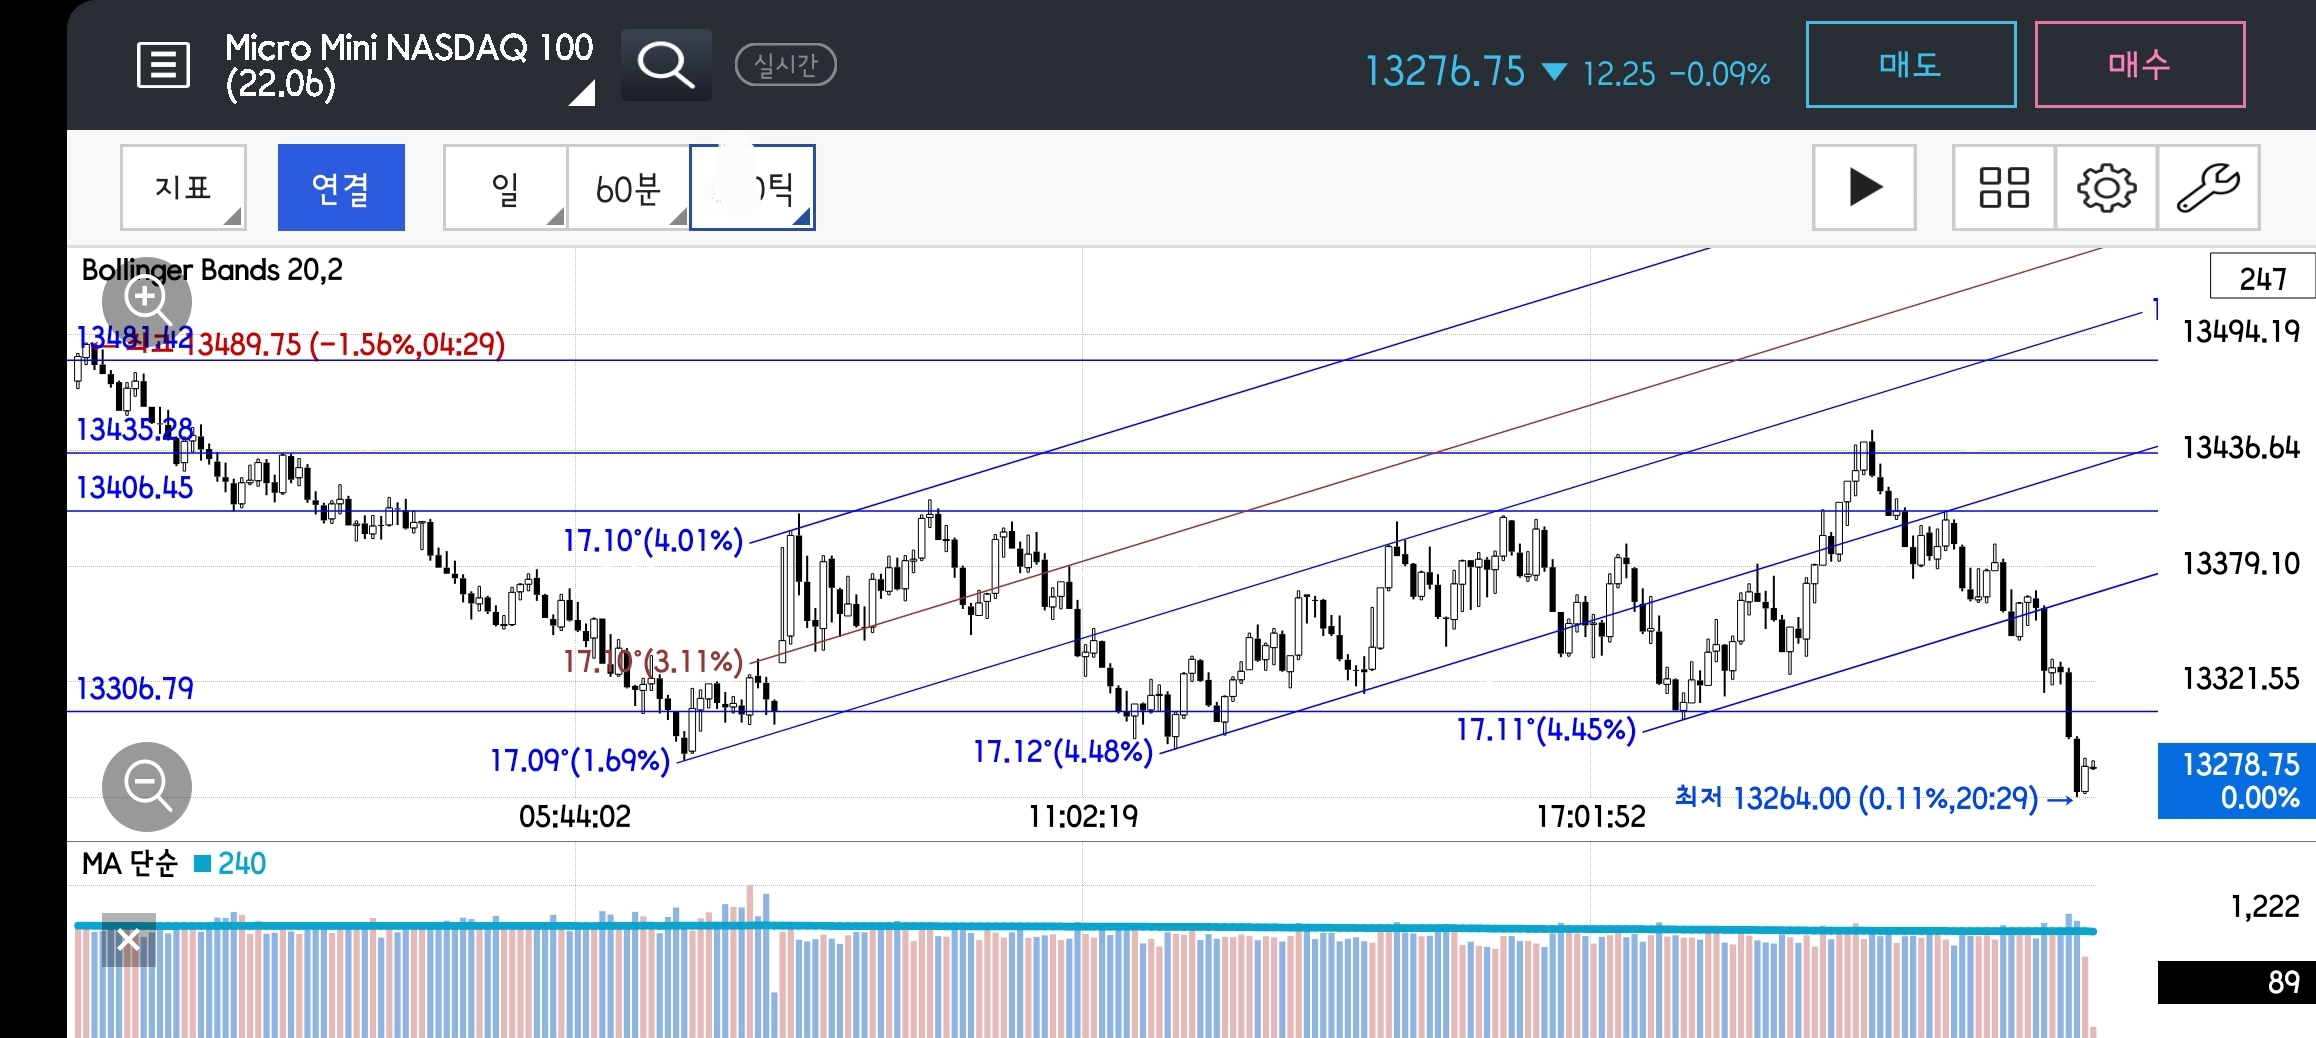The image size is (2316, 1038).
Task: Start chart replay with play button
Action: click(x=1865, y=187)
